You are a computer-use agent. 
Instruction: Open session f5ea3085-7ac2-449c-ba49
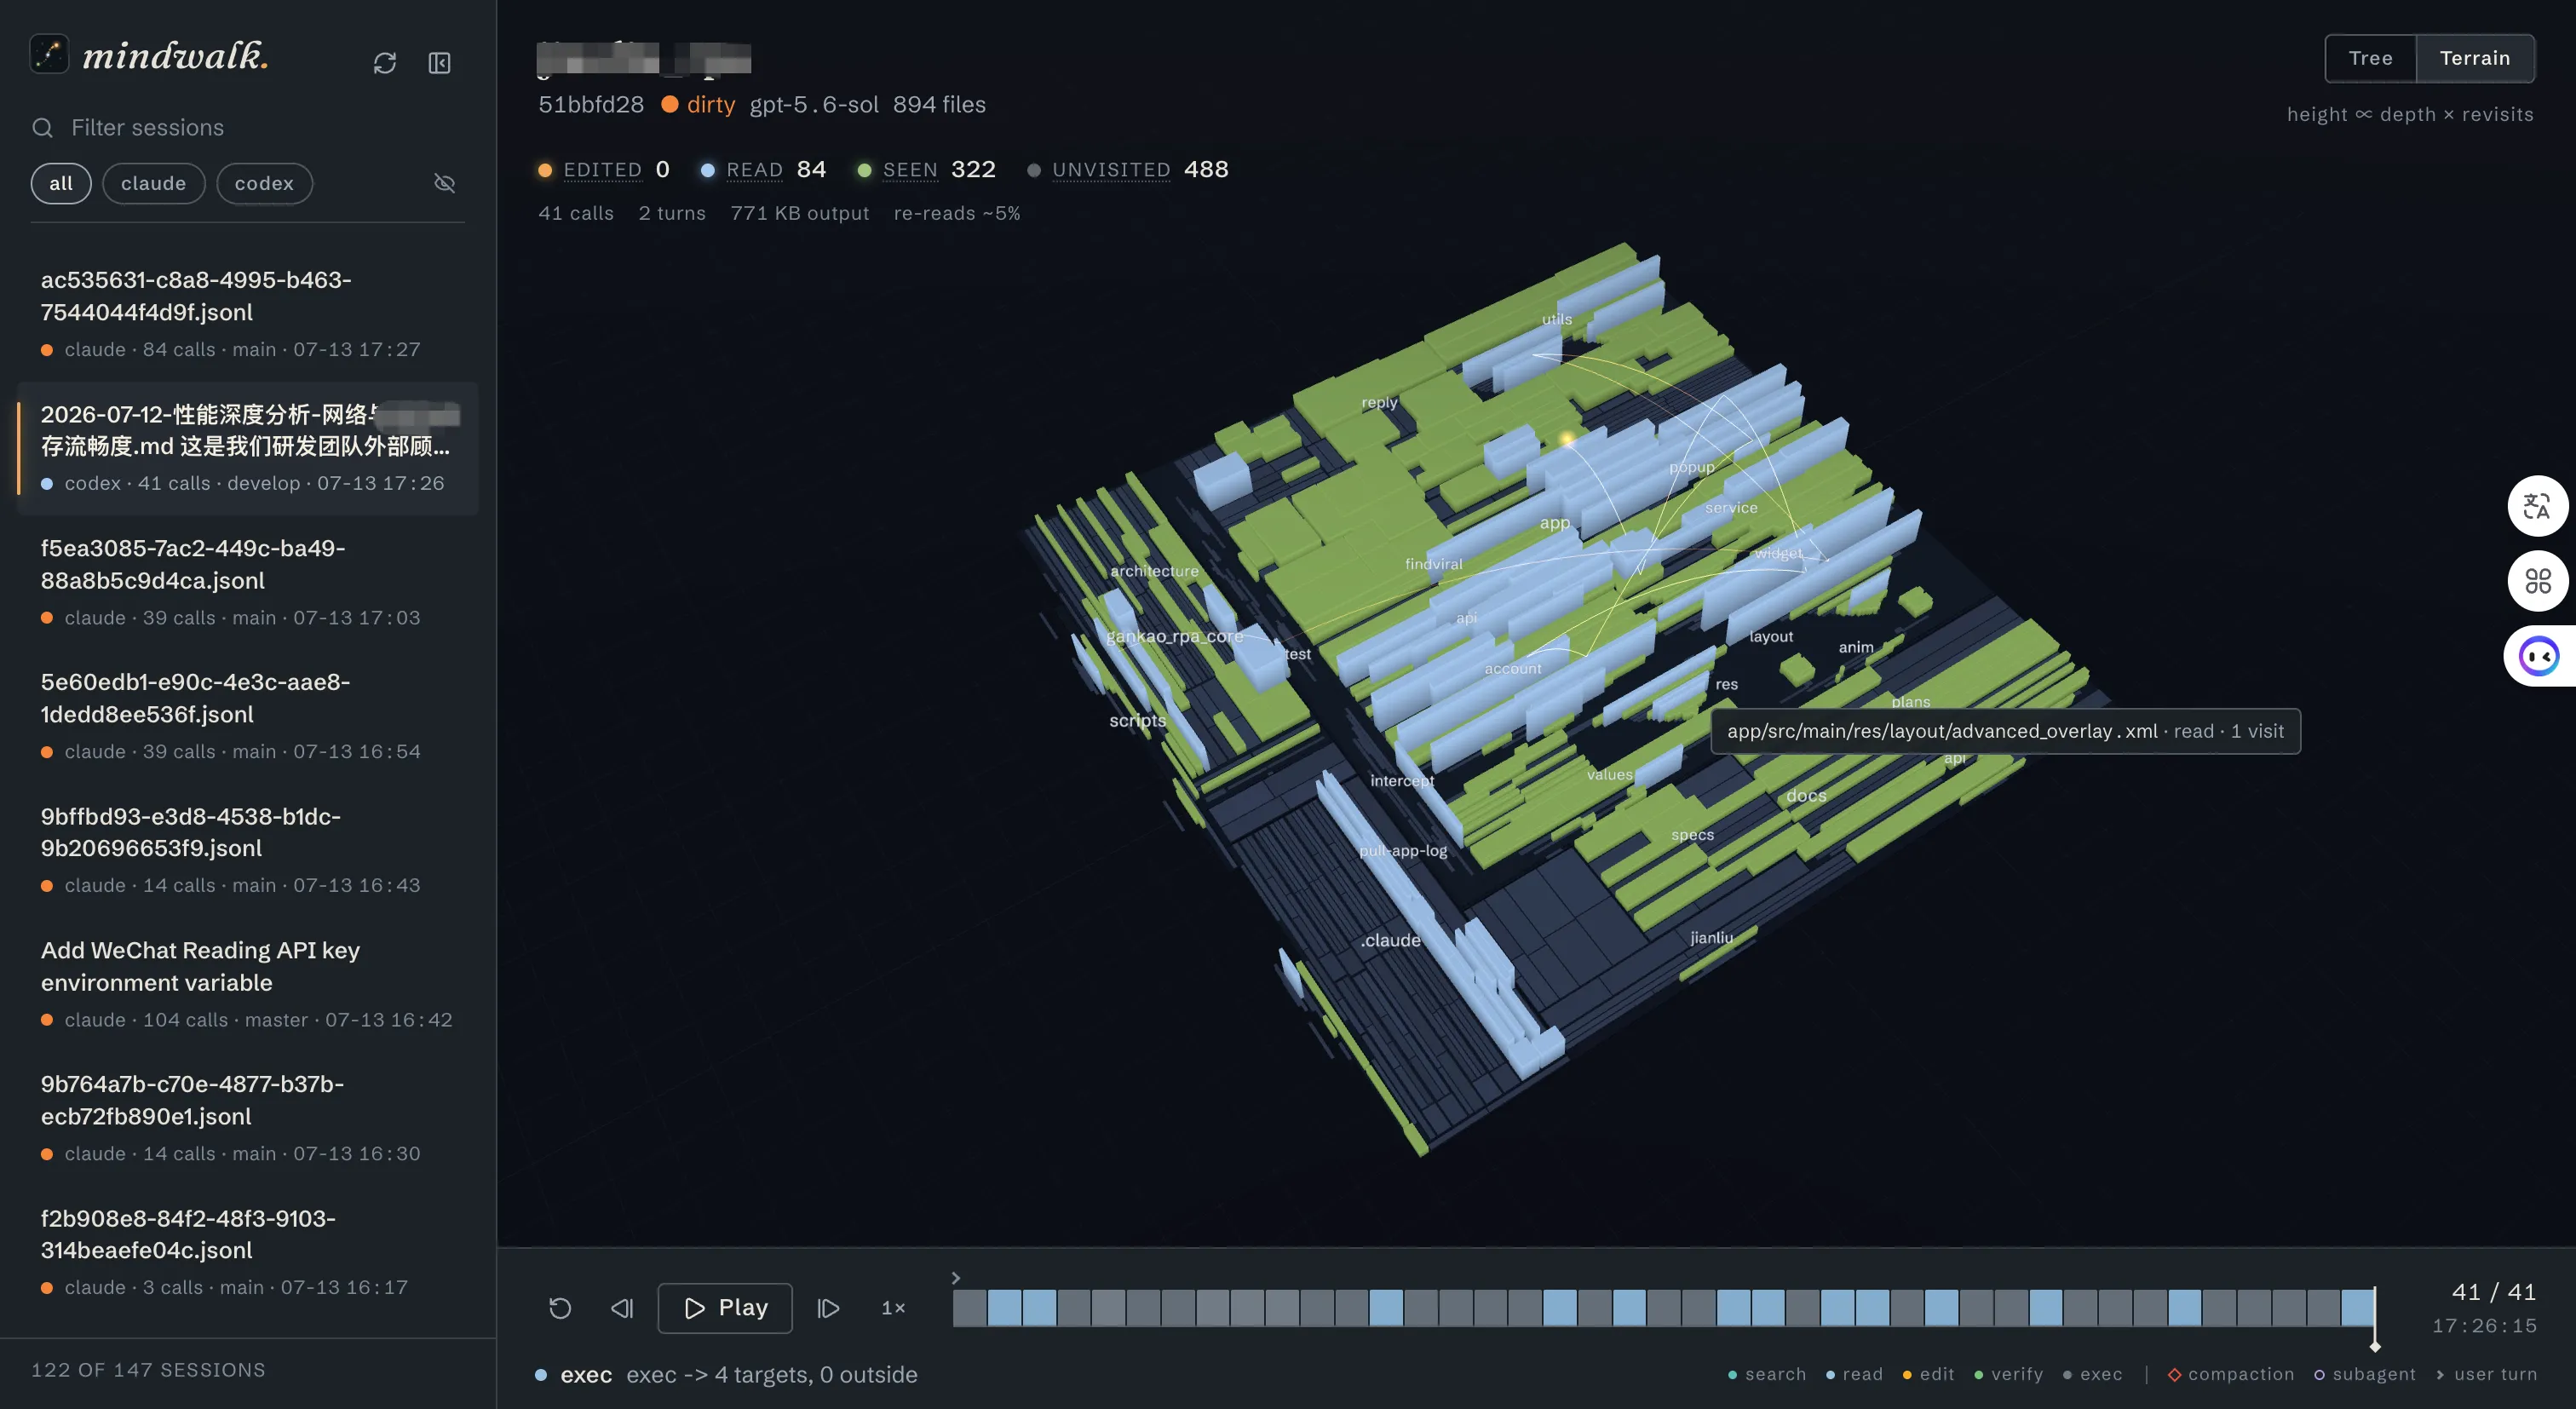pyautogui.click(x=248, y=582)
